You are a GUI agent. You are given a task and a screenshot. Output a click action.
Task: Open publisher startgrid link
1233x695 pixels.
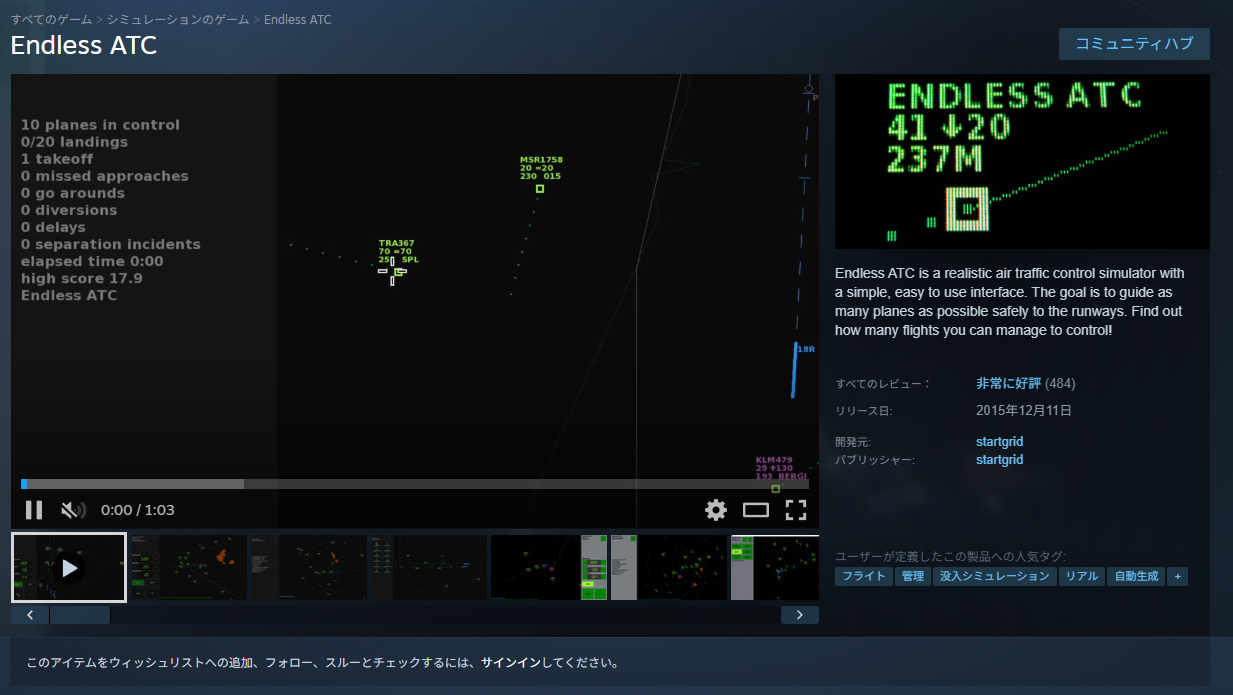tap(999, 460)
